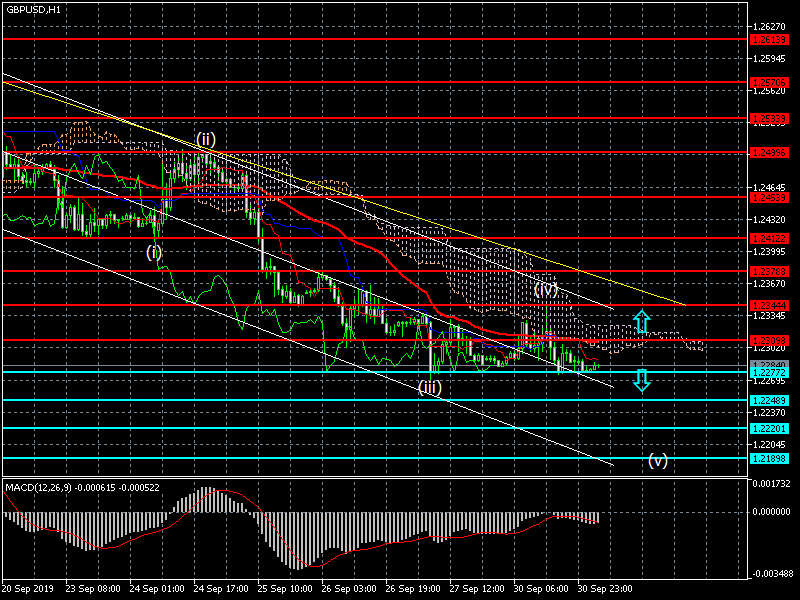Select the (i) wave label

point(154,252)
